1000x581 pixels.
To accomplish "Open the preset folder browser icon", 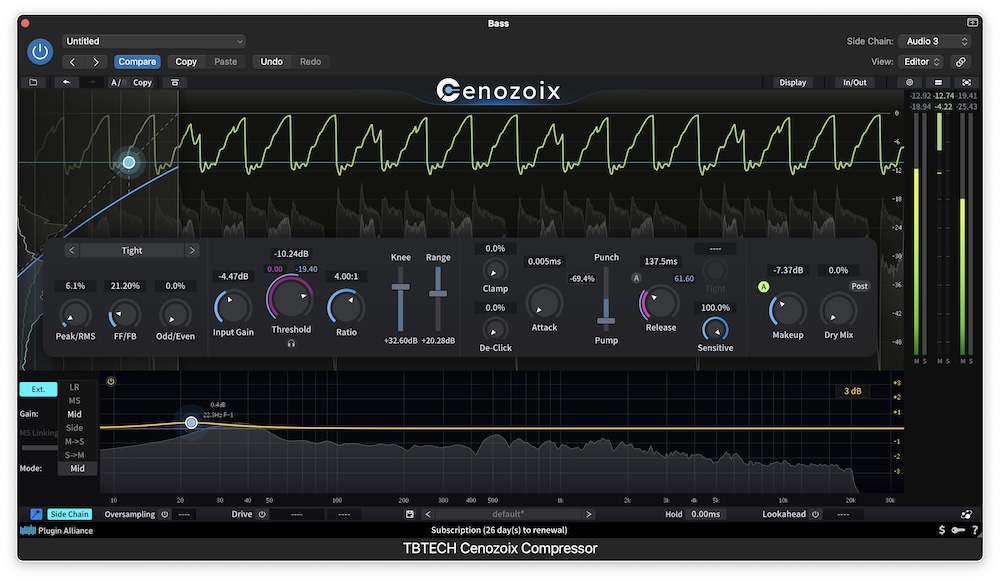I will pyautogui.click(x=34, y=82).
